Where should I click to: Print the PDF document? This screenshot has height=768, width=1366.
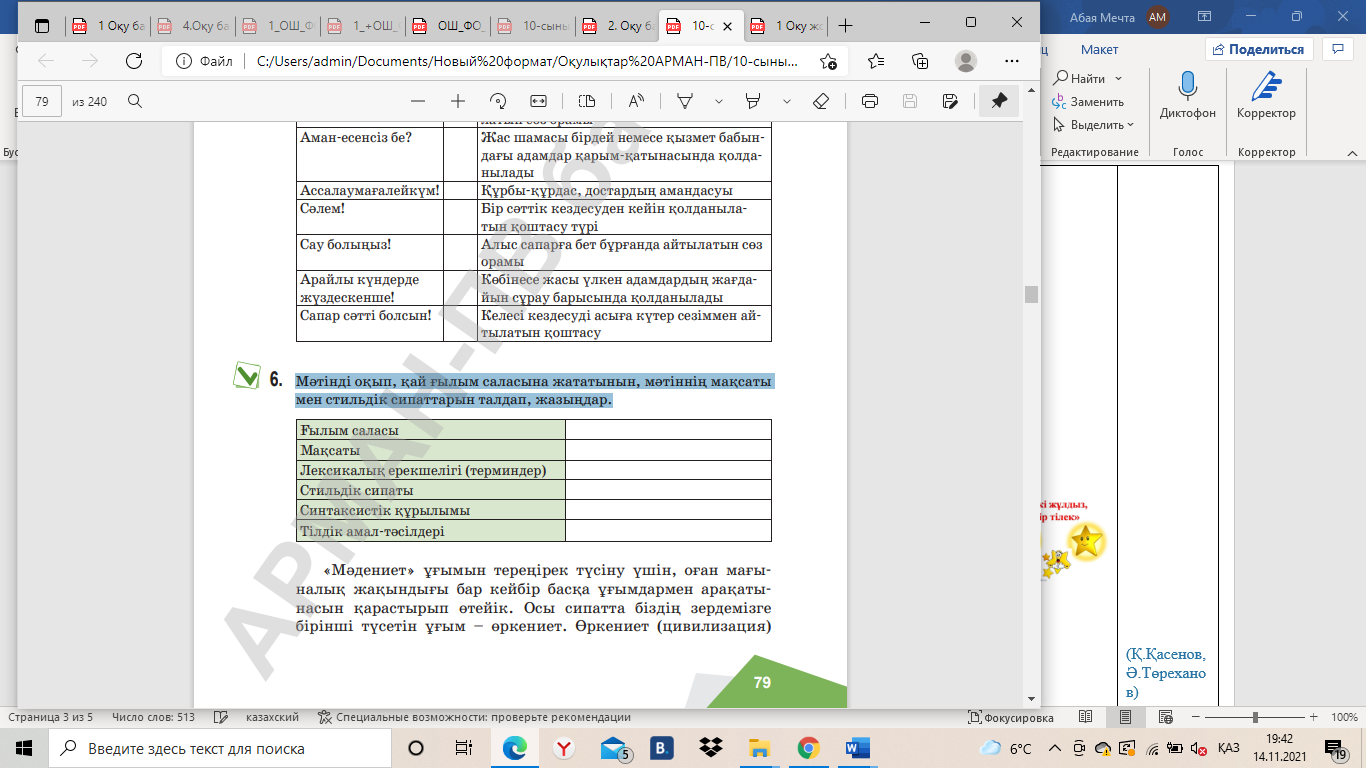(x=870, y=101)
